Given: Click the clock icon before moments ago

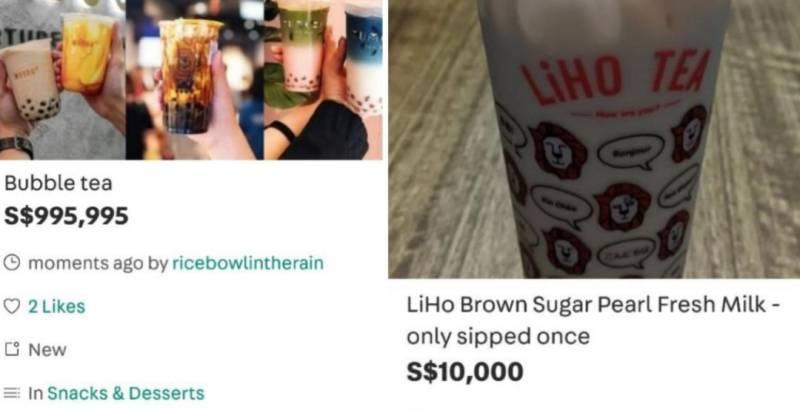Looking at the screenshot, I should pos(12,263).
